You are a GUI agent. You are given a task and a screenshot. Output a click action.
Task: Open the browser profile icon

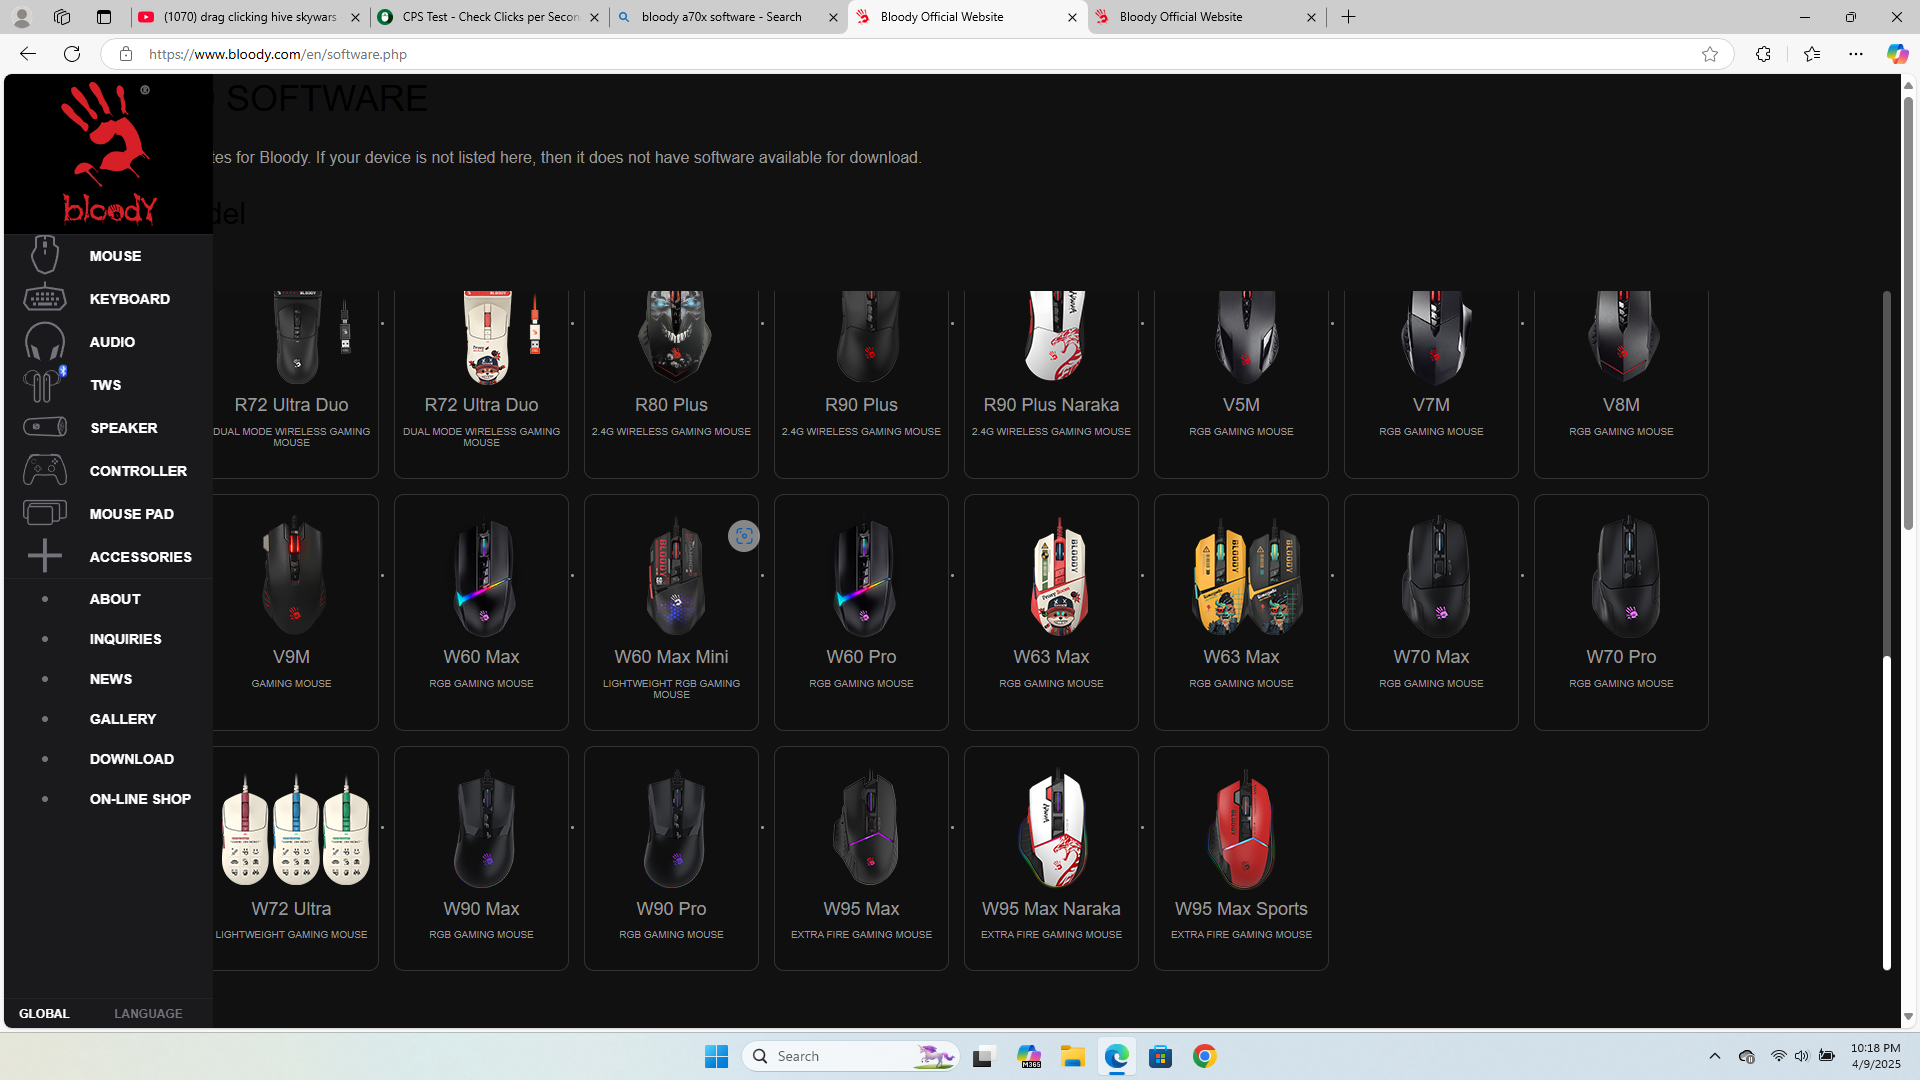[x=21, y=17]
